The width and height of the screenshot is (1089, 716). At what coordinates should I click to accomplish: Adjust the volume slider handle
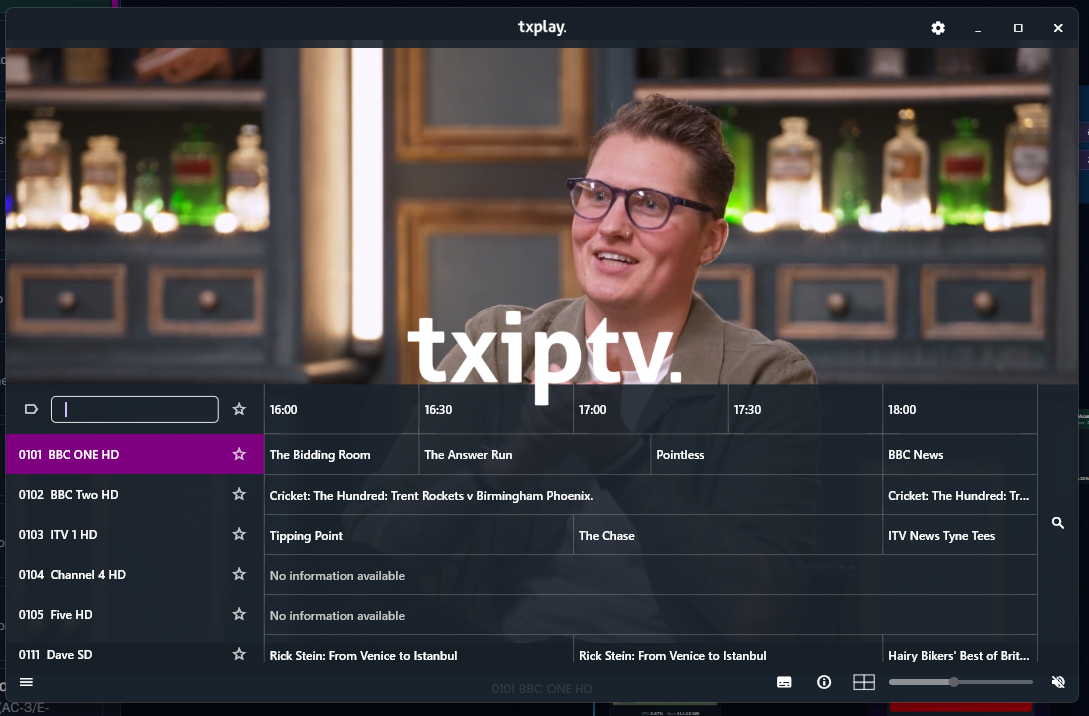pos(954,682)
